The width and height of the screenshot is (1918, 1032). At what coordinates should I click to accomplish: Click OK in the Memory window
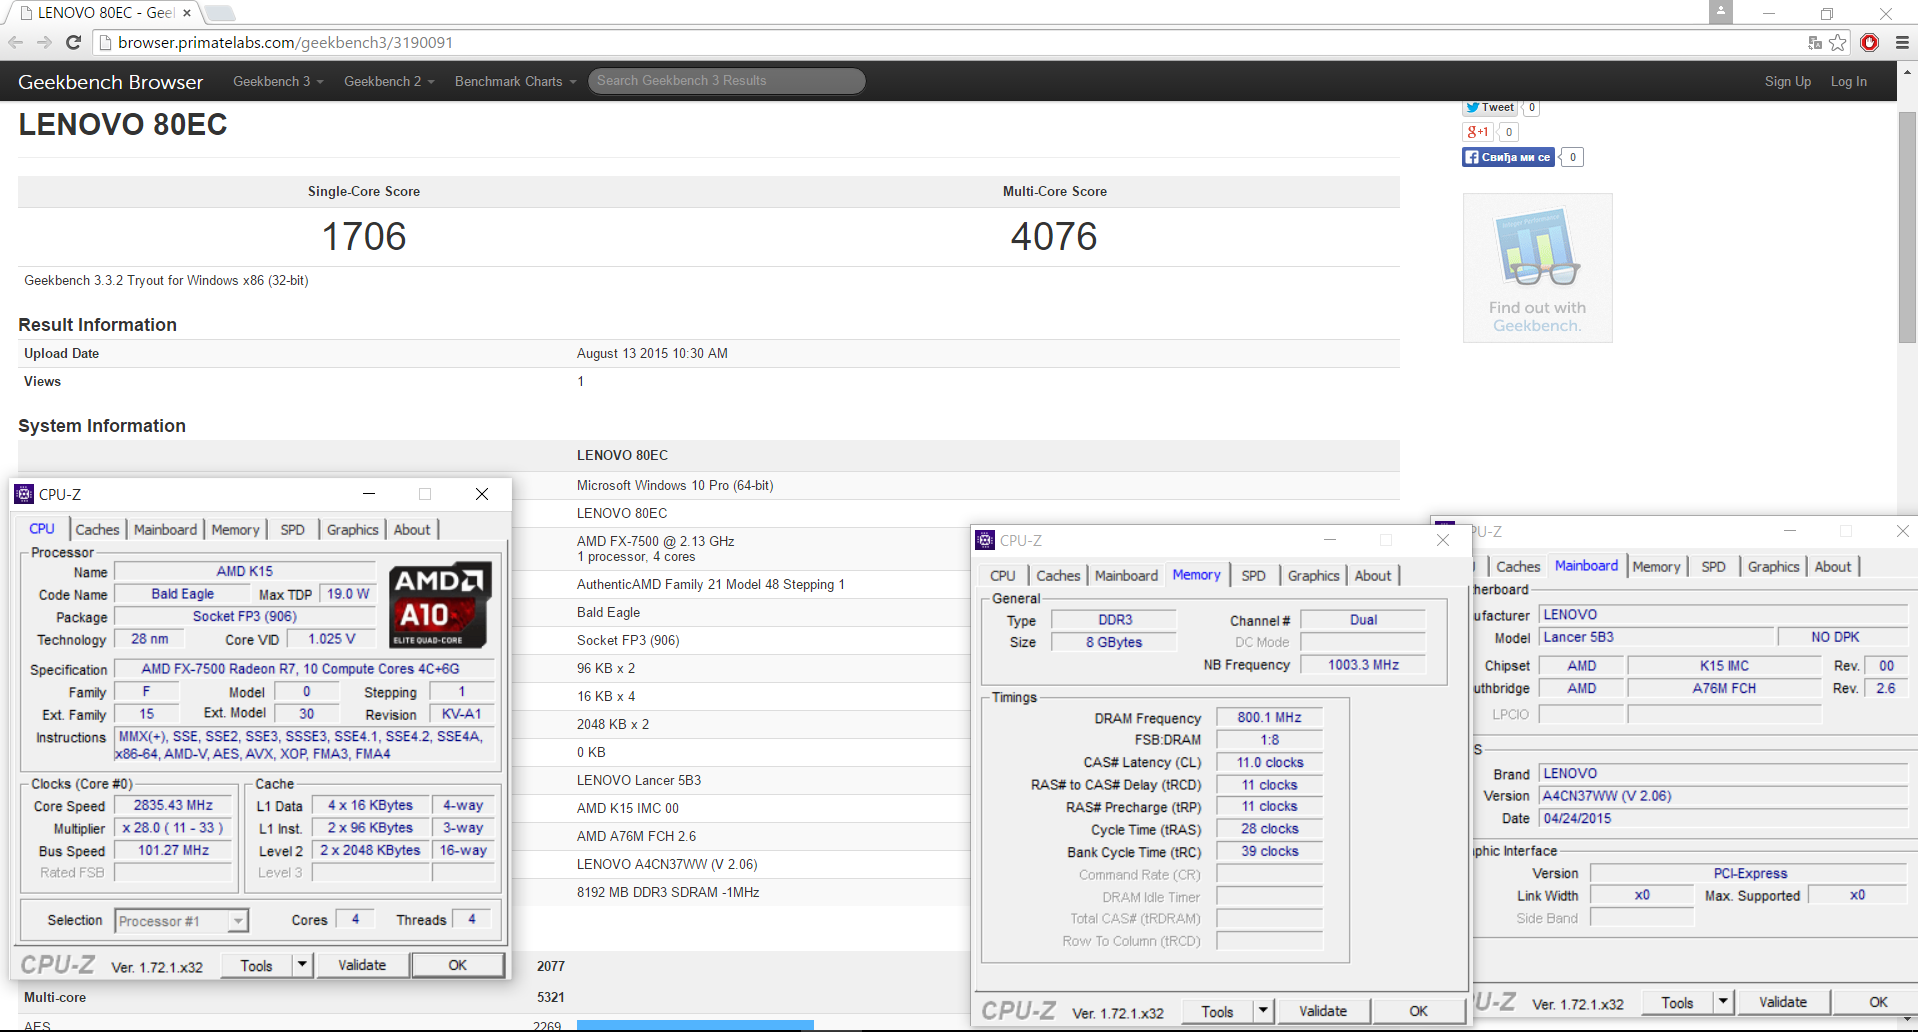pos(1419,1011)
